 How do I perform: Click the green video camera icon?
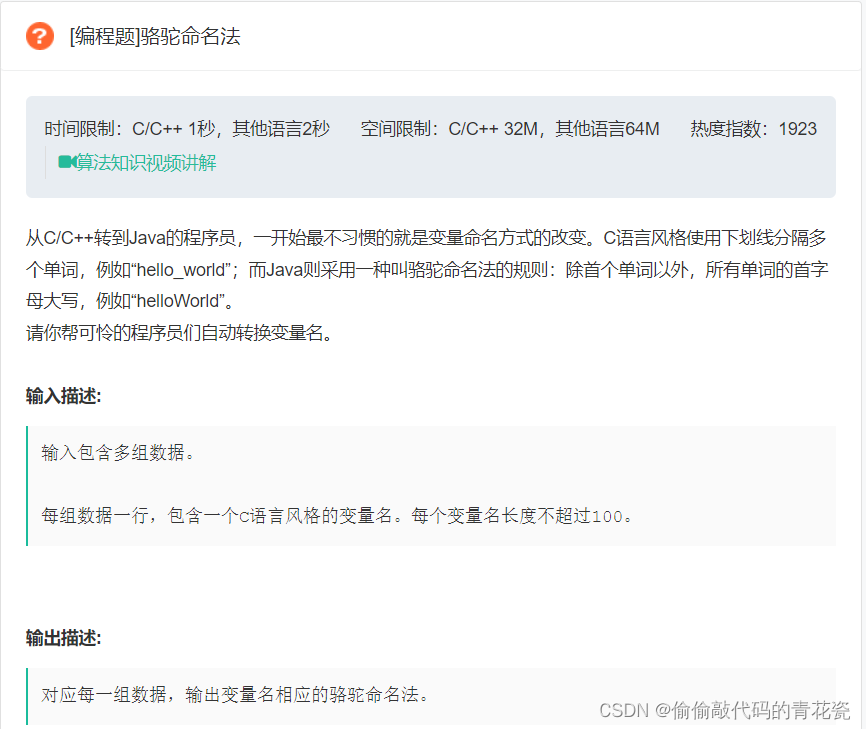(67, 162)
